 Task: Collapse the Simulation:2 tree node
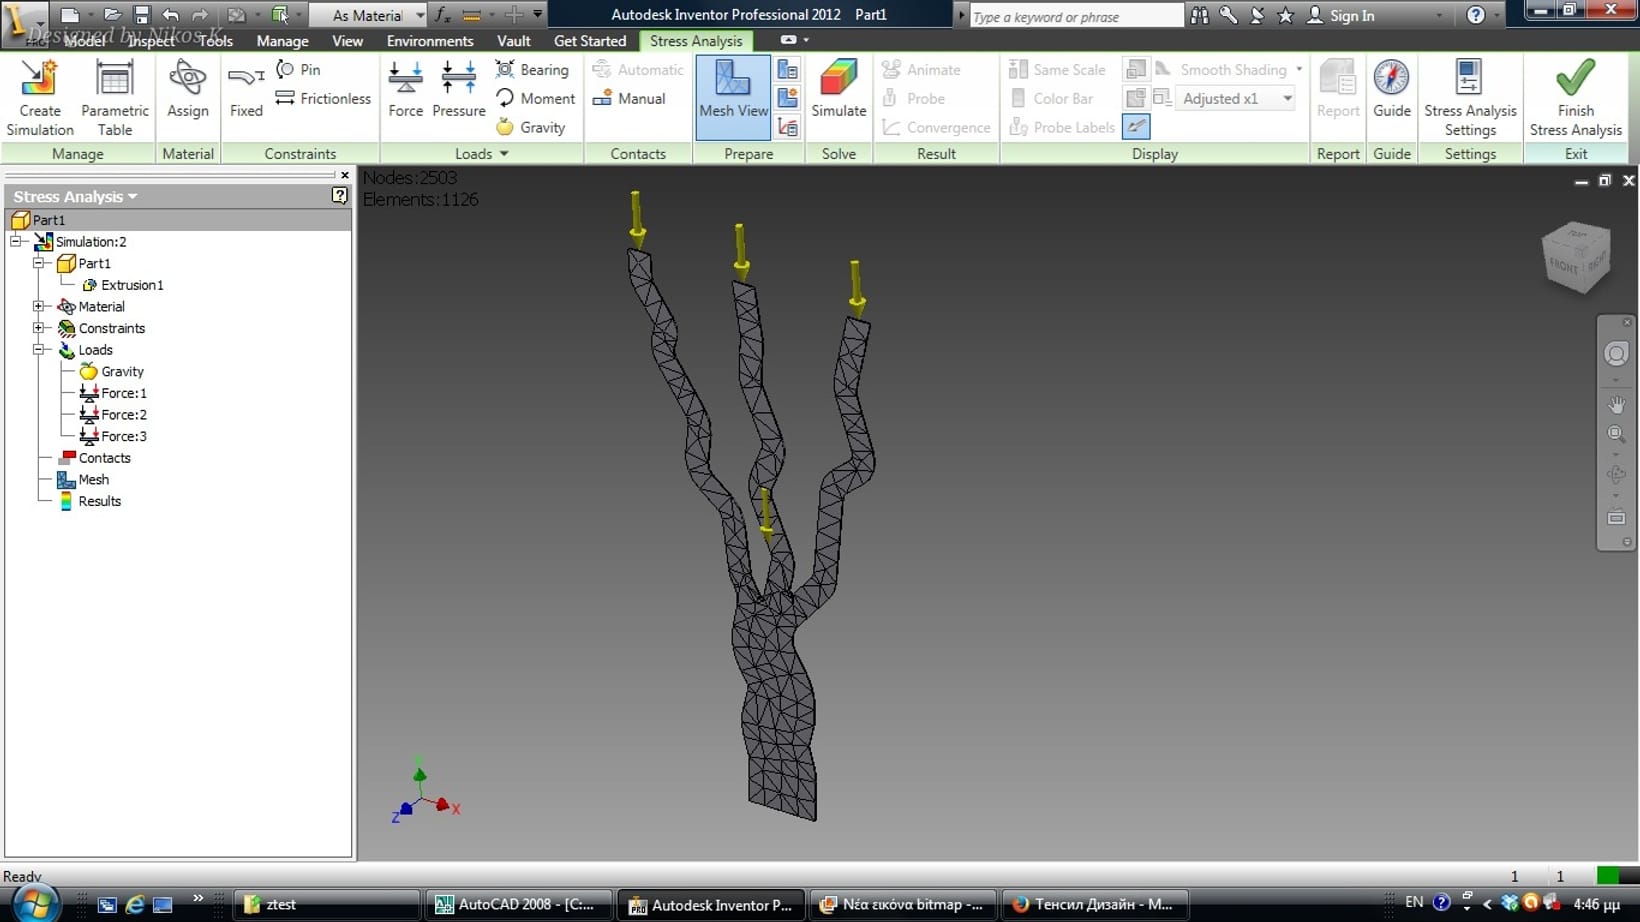coord(16,242)
